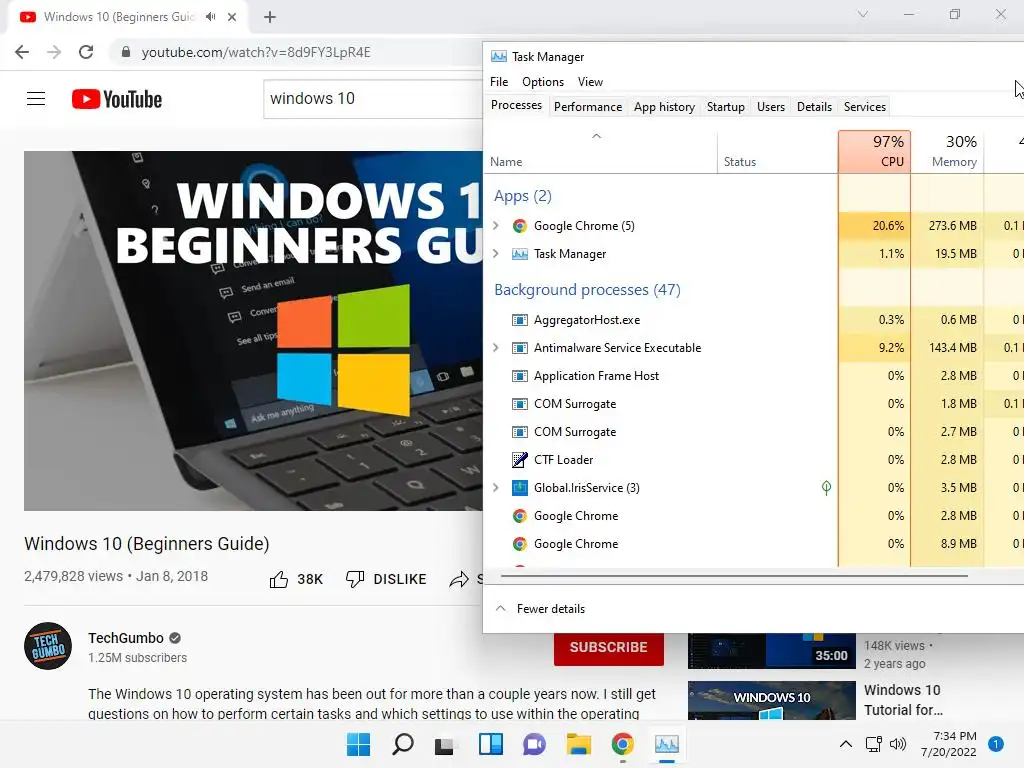1024x768 pixels.
Task: Click the Global.IrisService leaf status icon
Action: coord(826,487)
